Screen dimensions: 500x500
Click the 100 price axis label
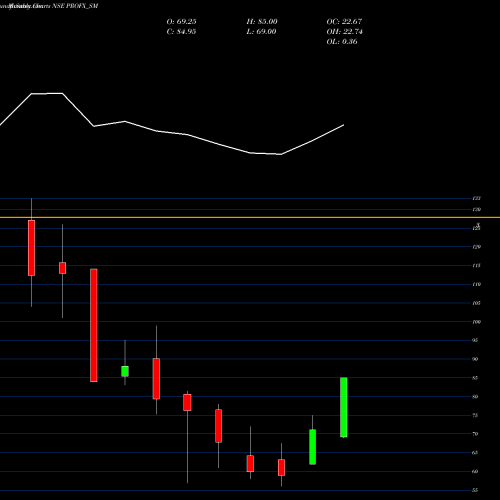pyautogui.click(x=476, y=322)
